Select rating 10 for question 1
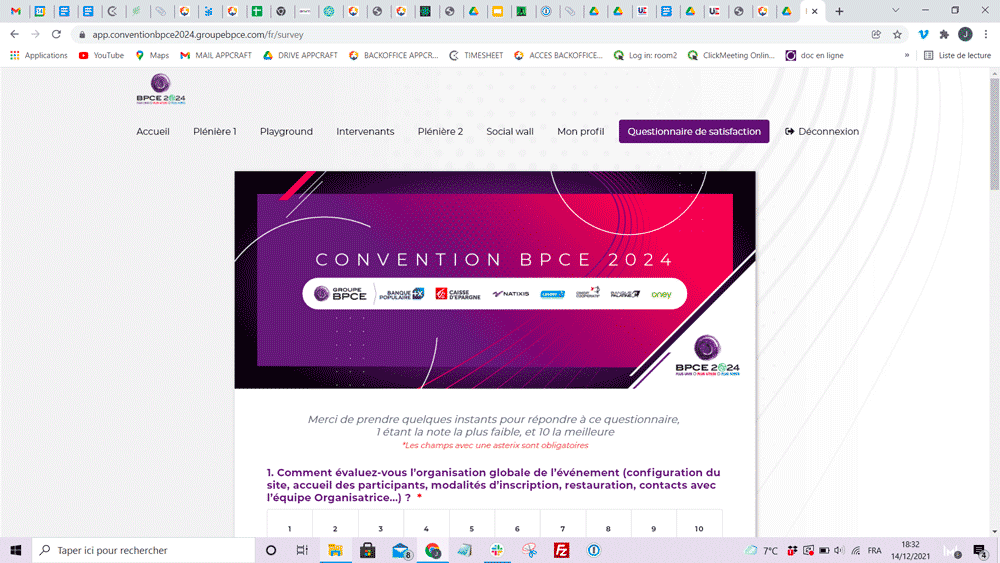1000x563 pixels. pos(699,528)
